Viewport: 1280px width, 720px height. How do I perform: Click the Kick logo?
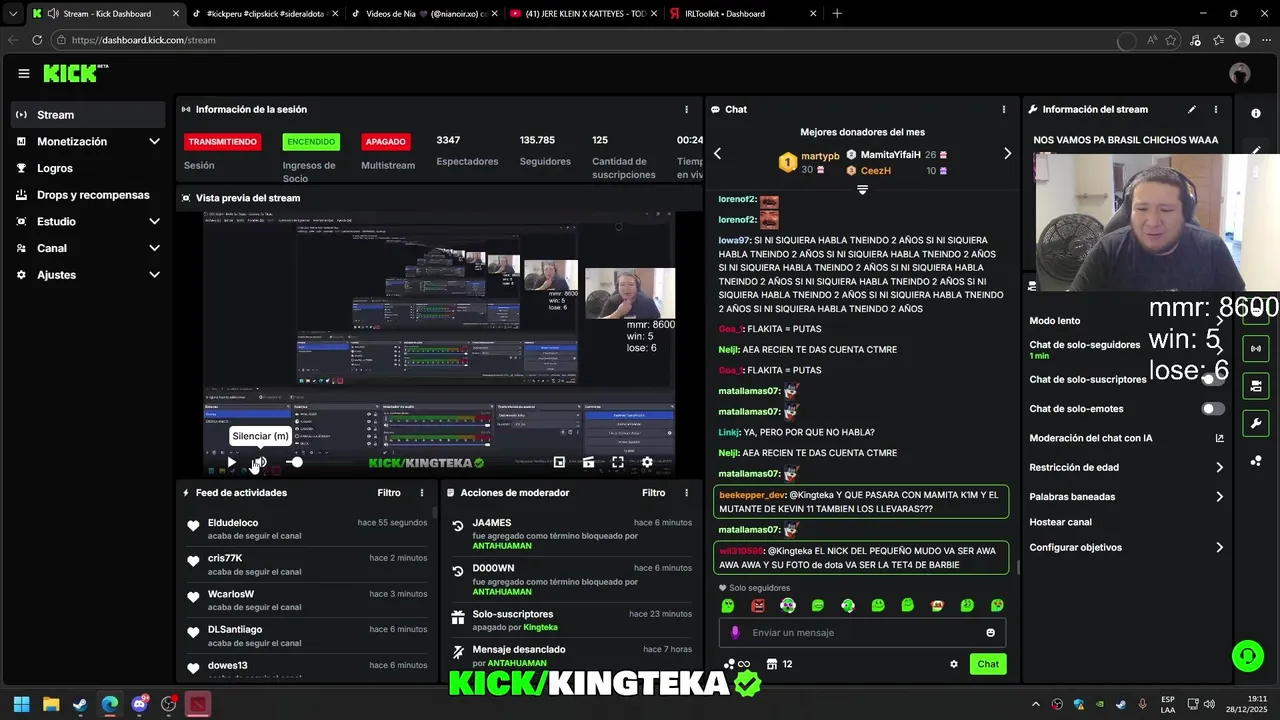click(x=75, y=73)
